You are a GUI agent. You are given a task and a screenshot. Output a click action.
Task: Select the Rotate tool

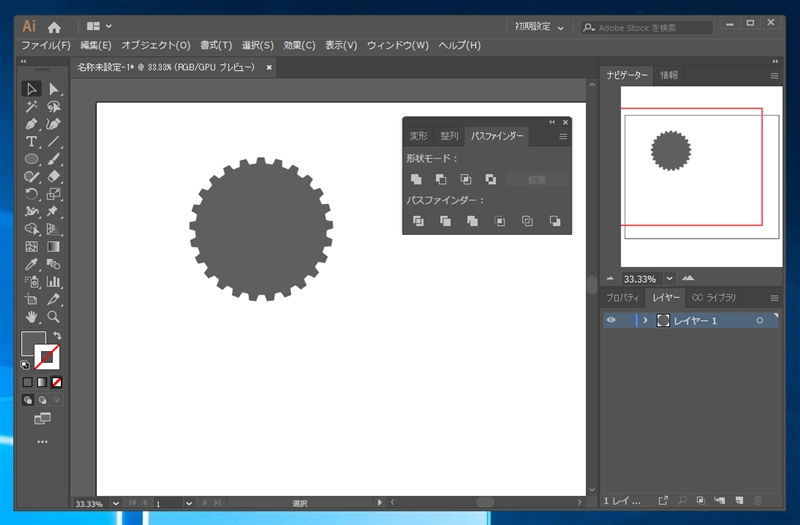[x=31, y=194]
